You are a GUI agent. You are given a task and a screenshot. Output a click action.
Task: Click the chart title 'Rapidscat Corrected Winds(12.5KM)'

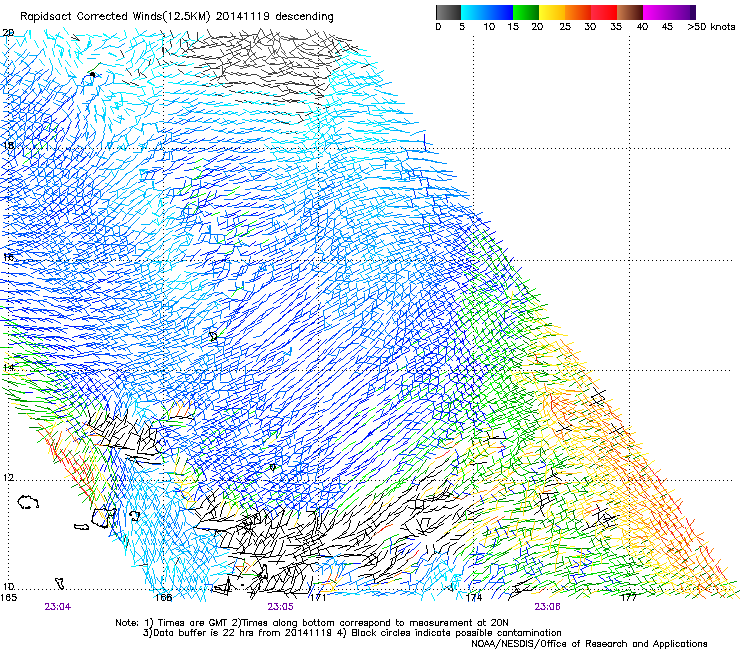[x=116, y=17]
